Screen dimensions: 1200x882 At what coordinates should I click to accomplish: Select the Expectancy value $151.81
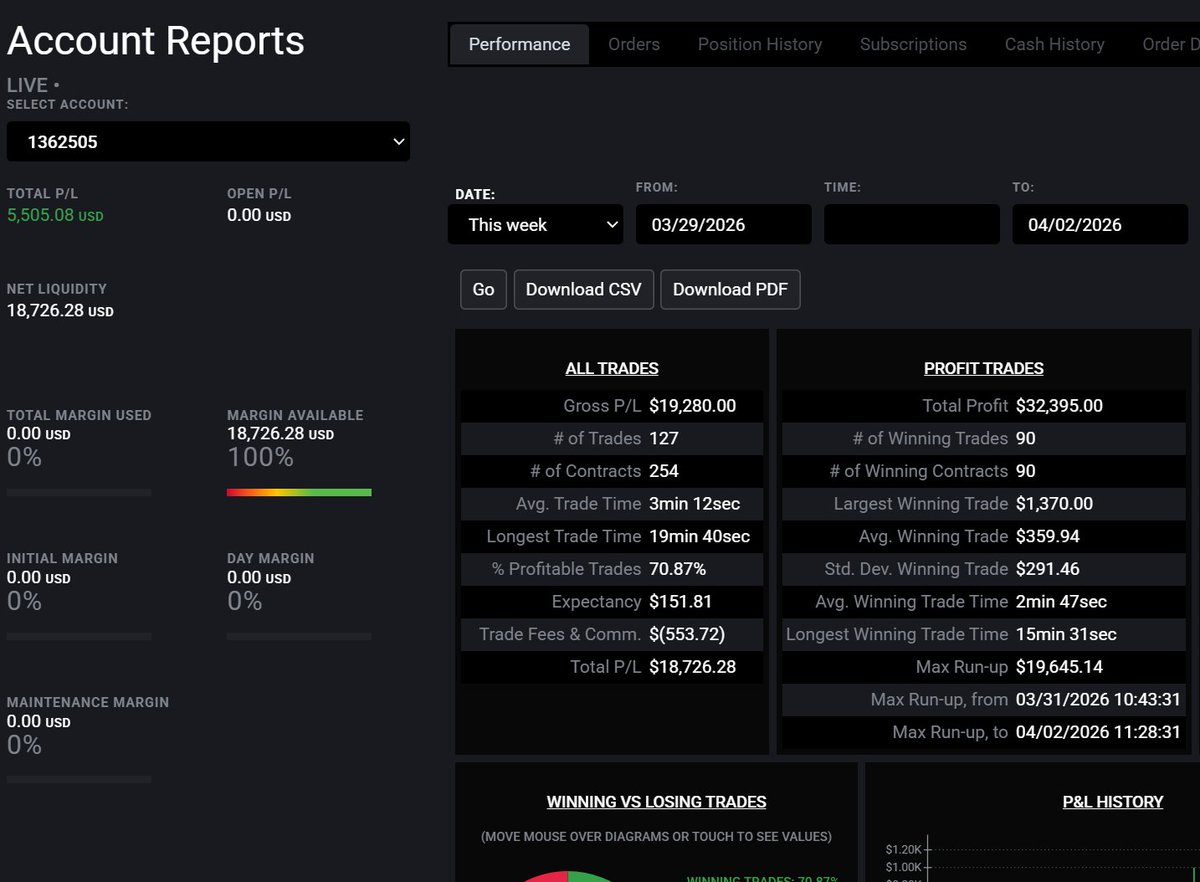[x=679, y=601]
